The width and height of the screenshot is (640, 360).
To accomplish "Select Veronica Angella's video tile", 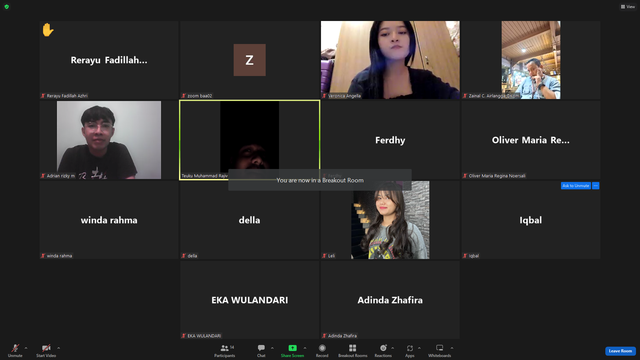I will 390,60.
